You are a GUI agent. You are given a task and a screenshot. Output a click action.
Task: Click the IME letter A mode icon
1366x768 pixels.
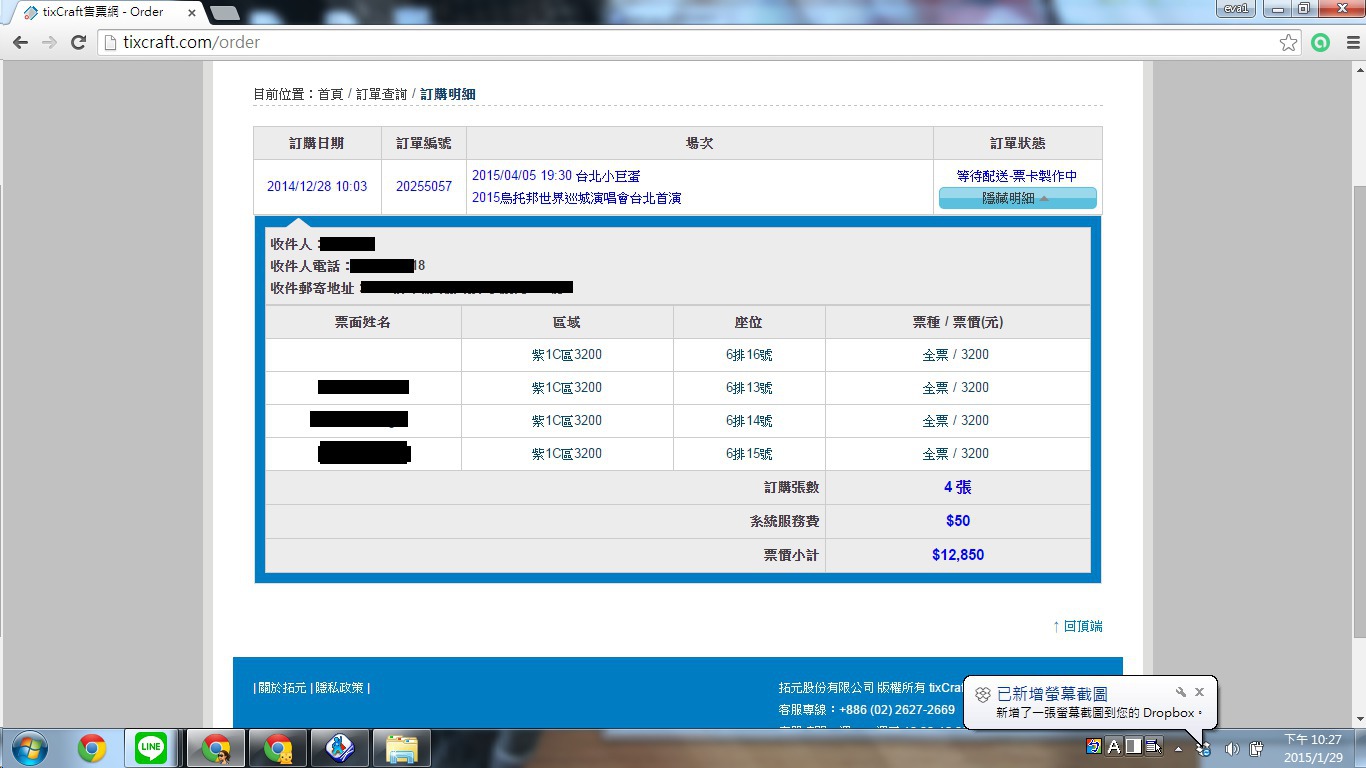1114,747
